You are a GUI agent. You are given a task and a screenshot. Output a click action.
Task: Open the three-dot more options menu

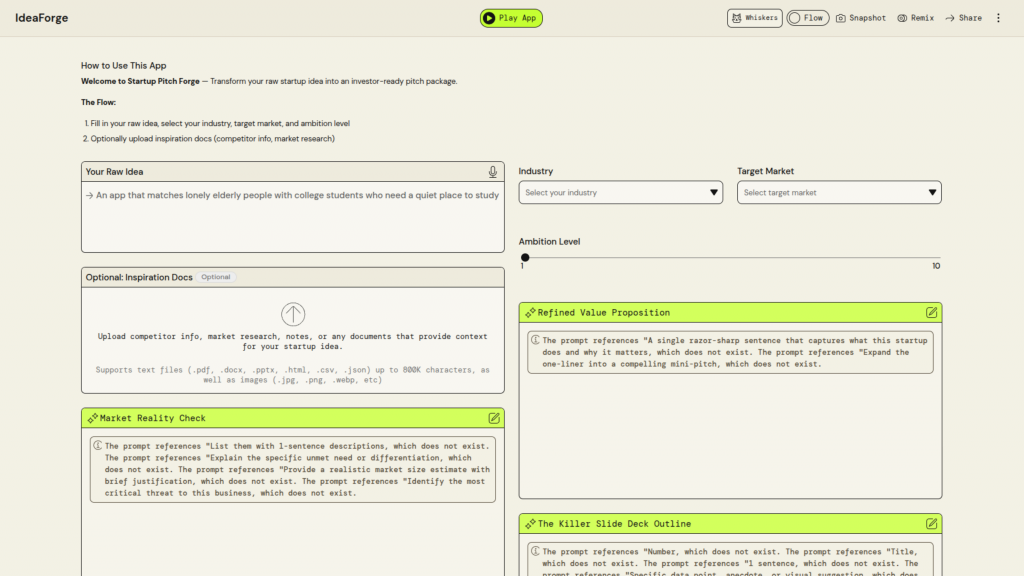click(x=997, y=18)
